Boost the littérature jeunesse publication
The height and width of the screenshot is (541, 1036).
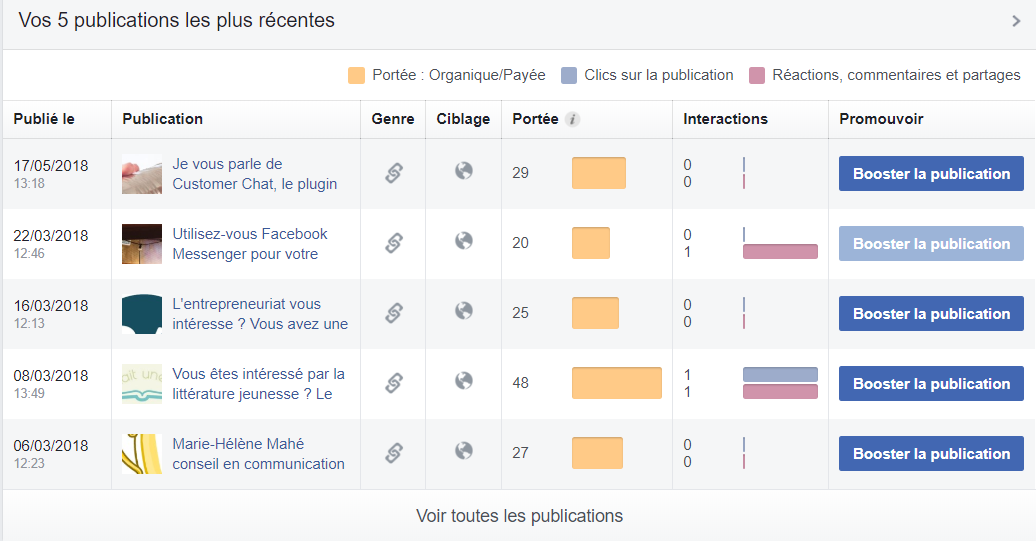tap(931, 384)
